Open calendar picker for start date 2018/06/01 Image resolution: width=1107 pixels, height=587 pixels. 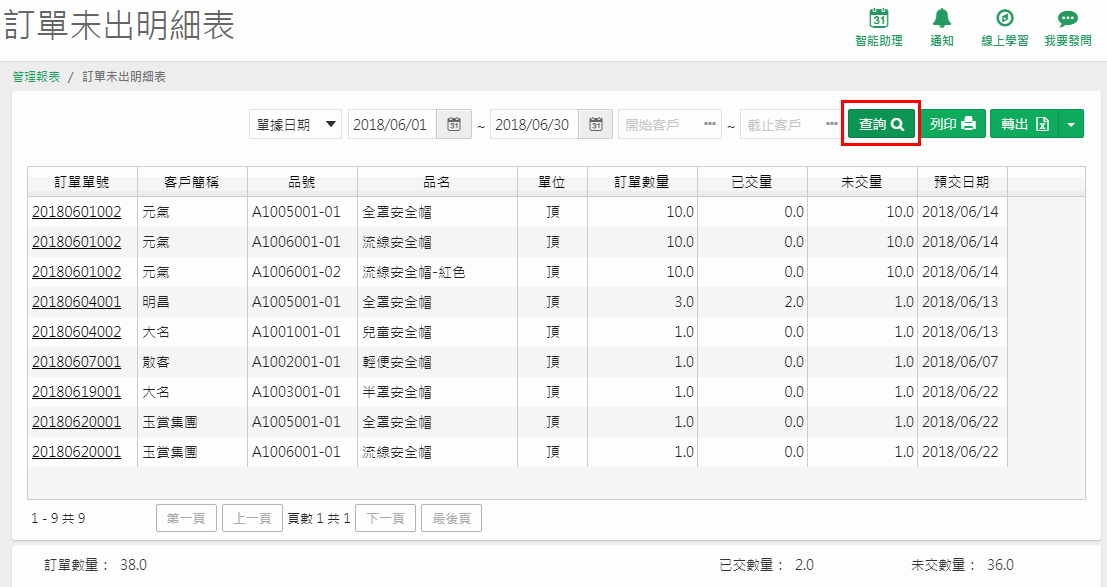pos(453,124)
